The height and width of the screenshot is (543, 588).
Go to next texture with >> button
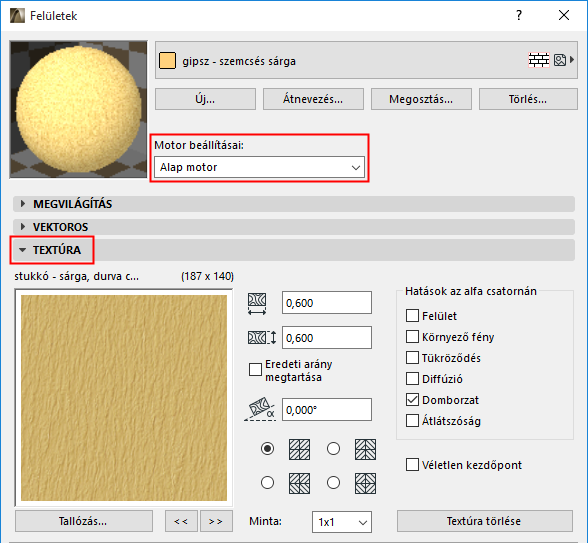coord(216,521)
